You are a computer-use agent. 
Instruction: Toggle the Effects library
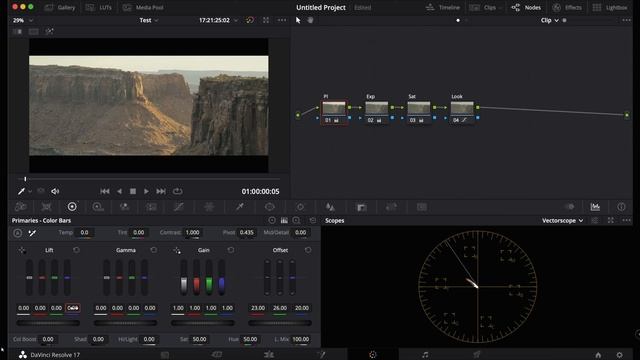(567, 7)
